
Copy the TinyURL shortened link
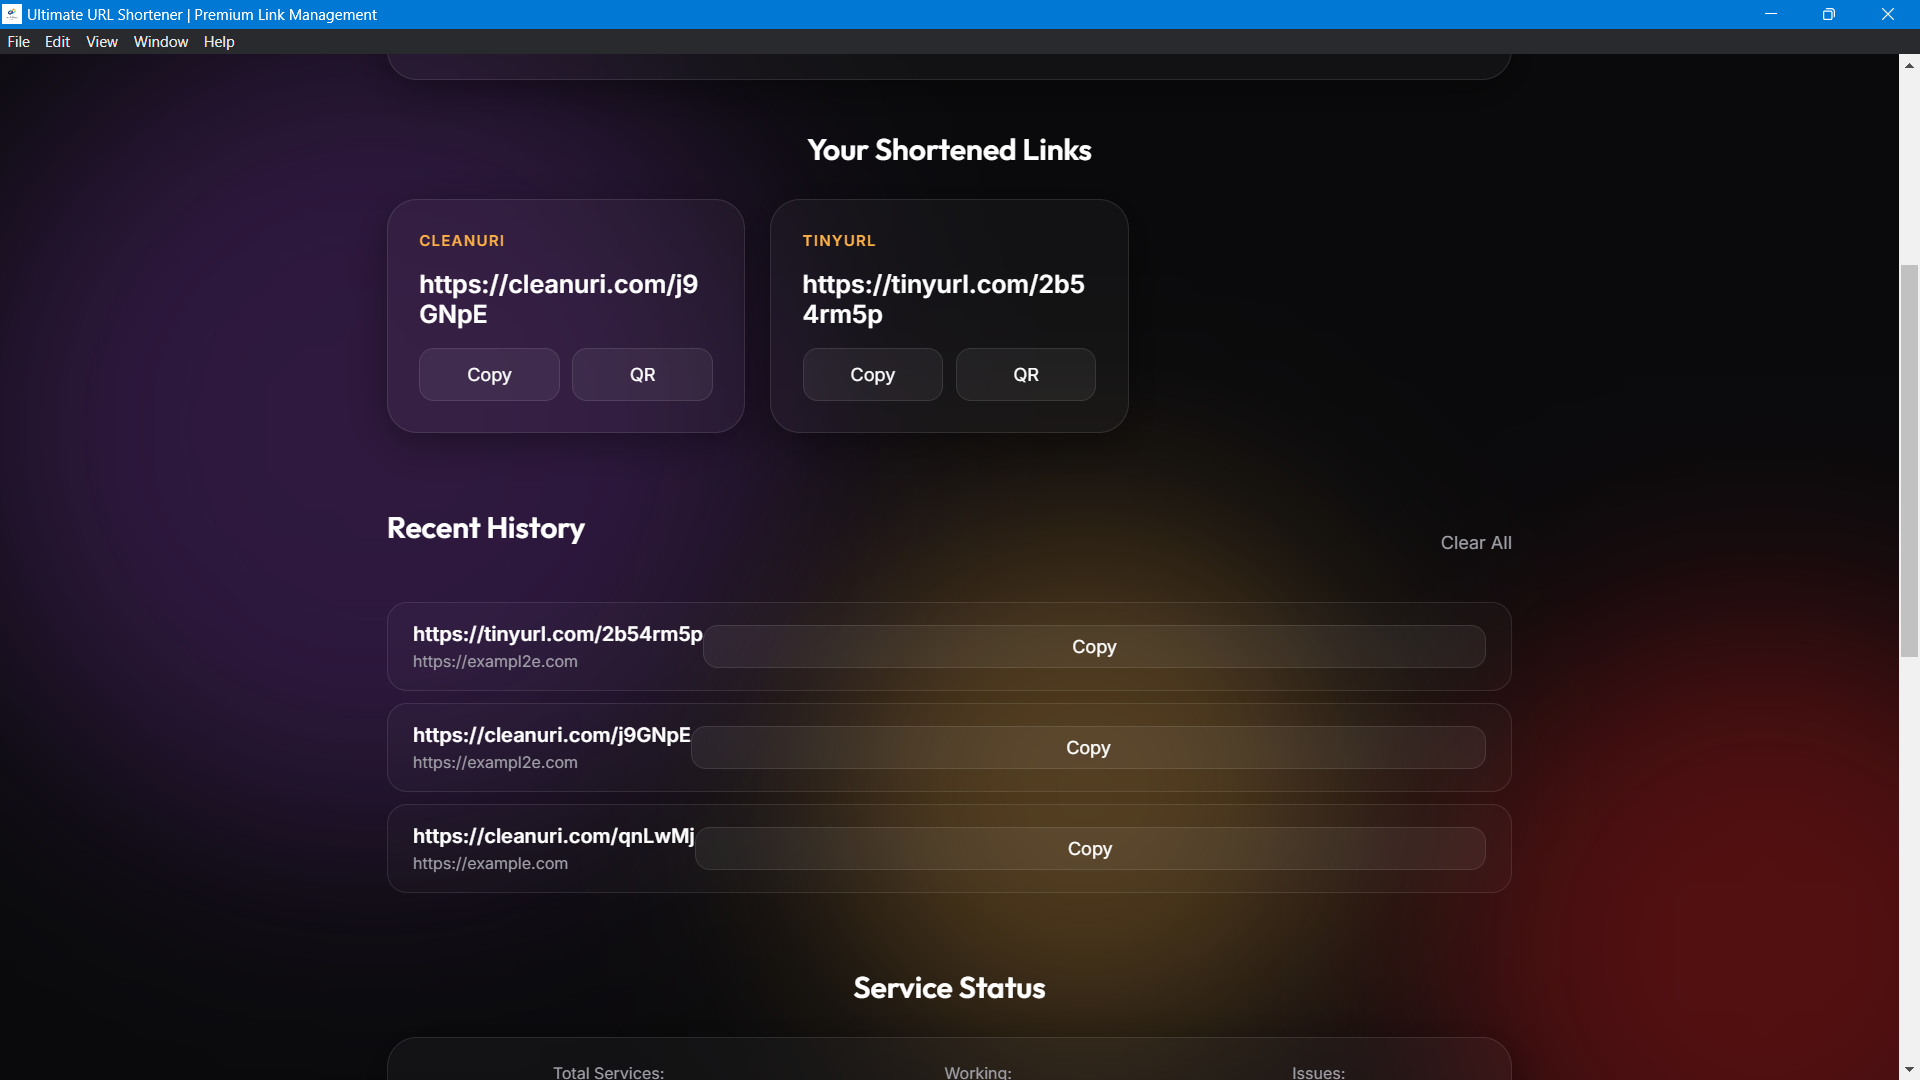872,375
